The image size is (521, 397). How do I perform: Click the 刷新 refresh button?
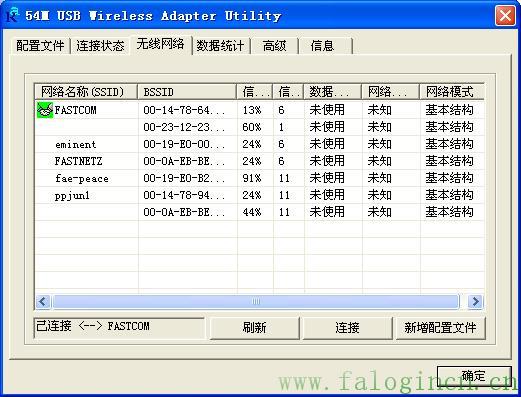pyautogui.click(x=254, y=328)
